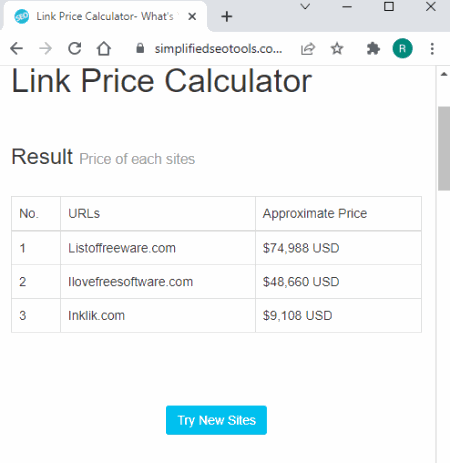Reload the current page
Screen dimensions: 450x463
[x=75, y=49]
